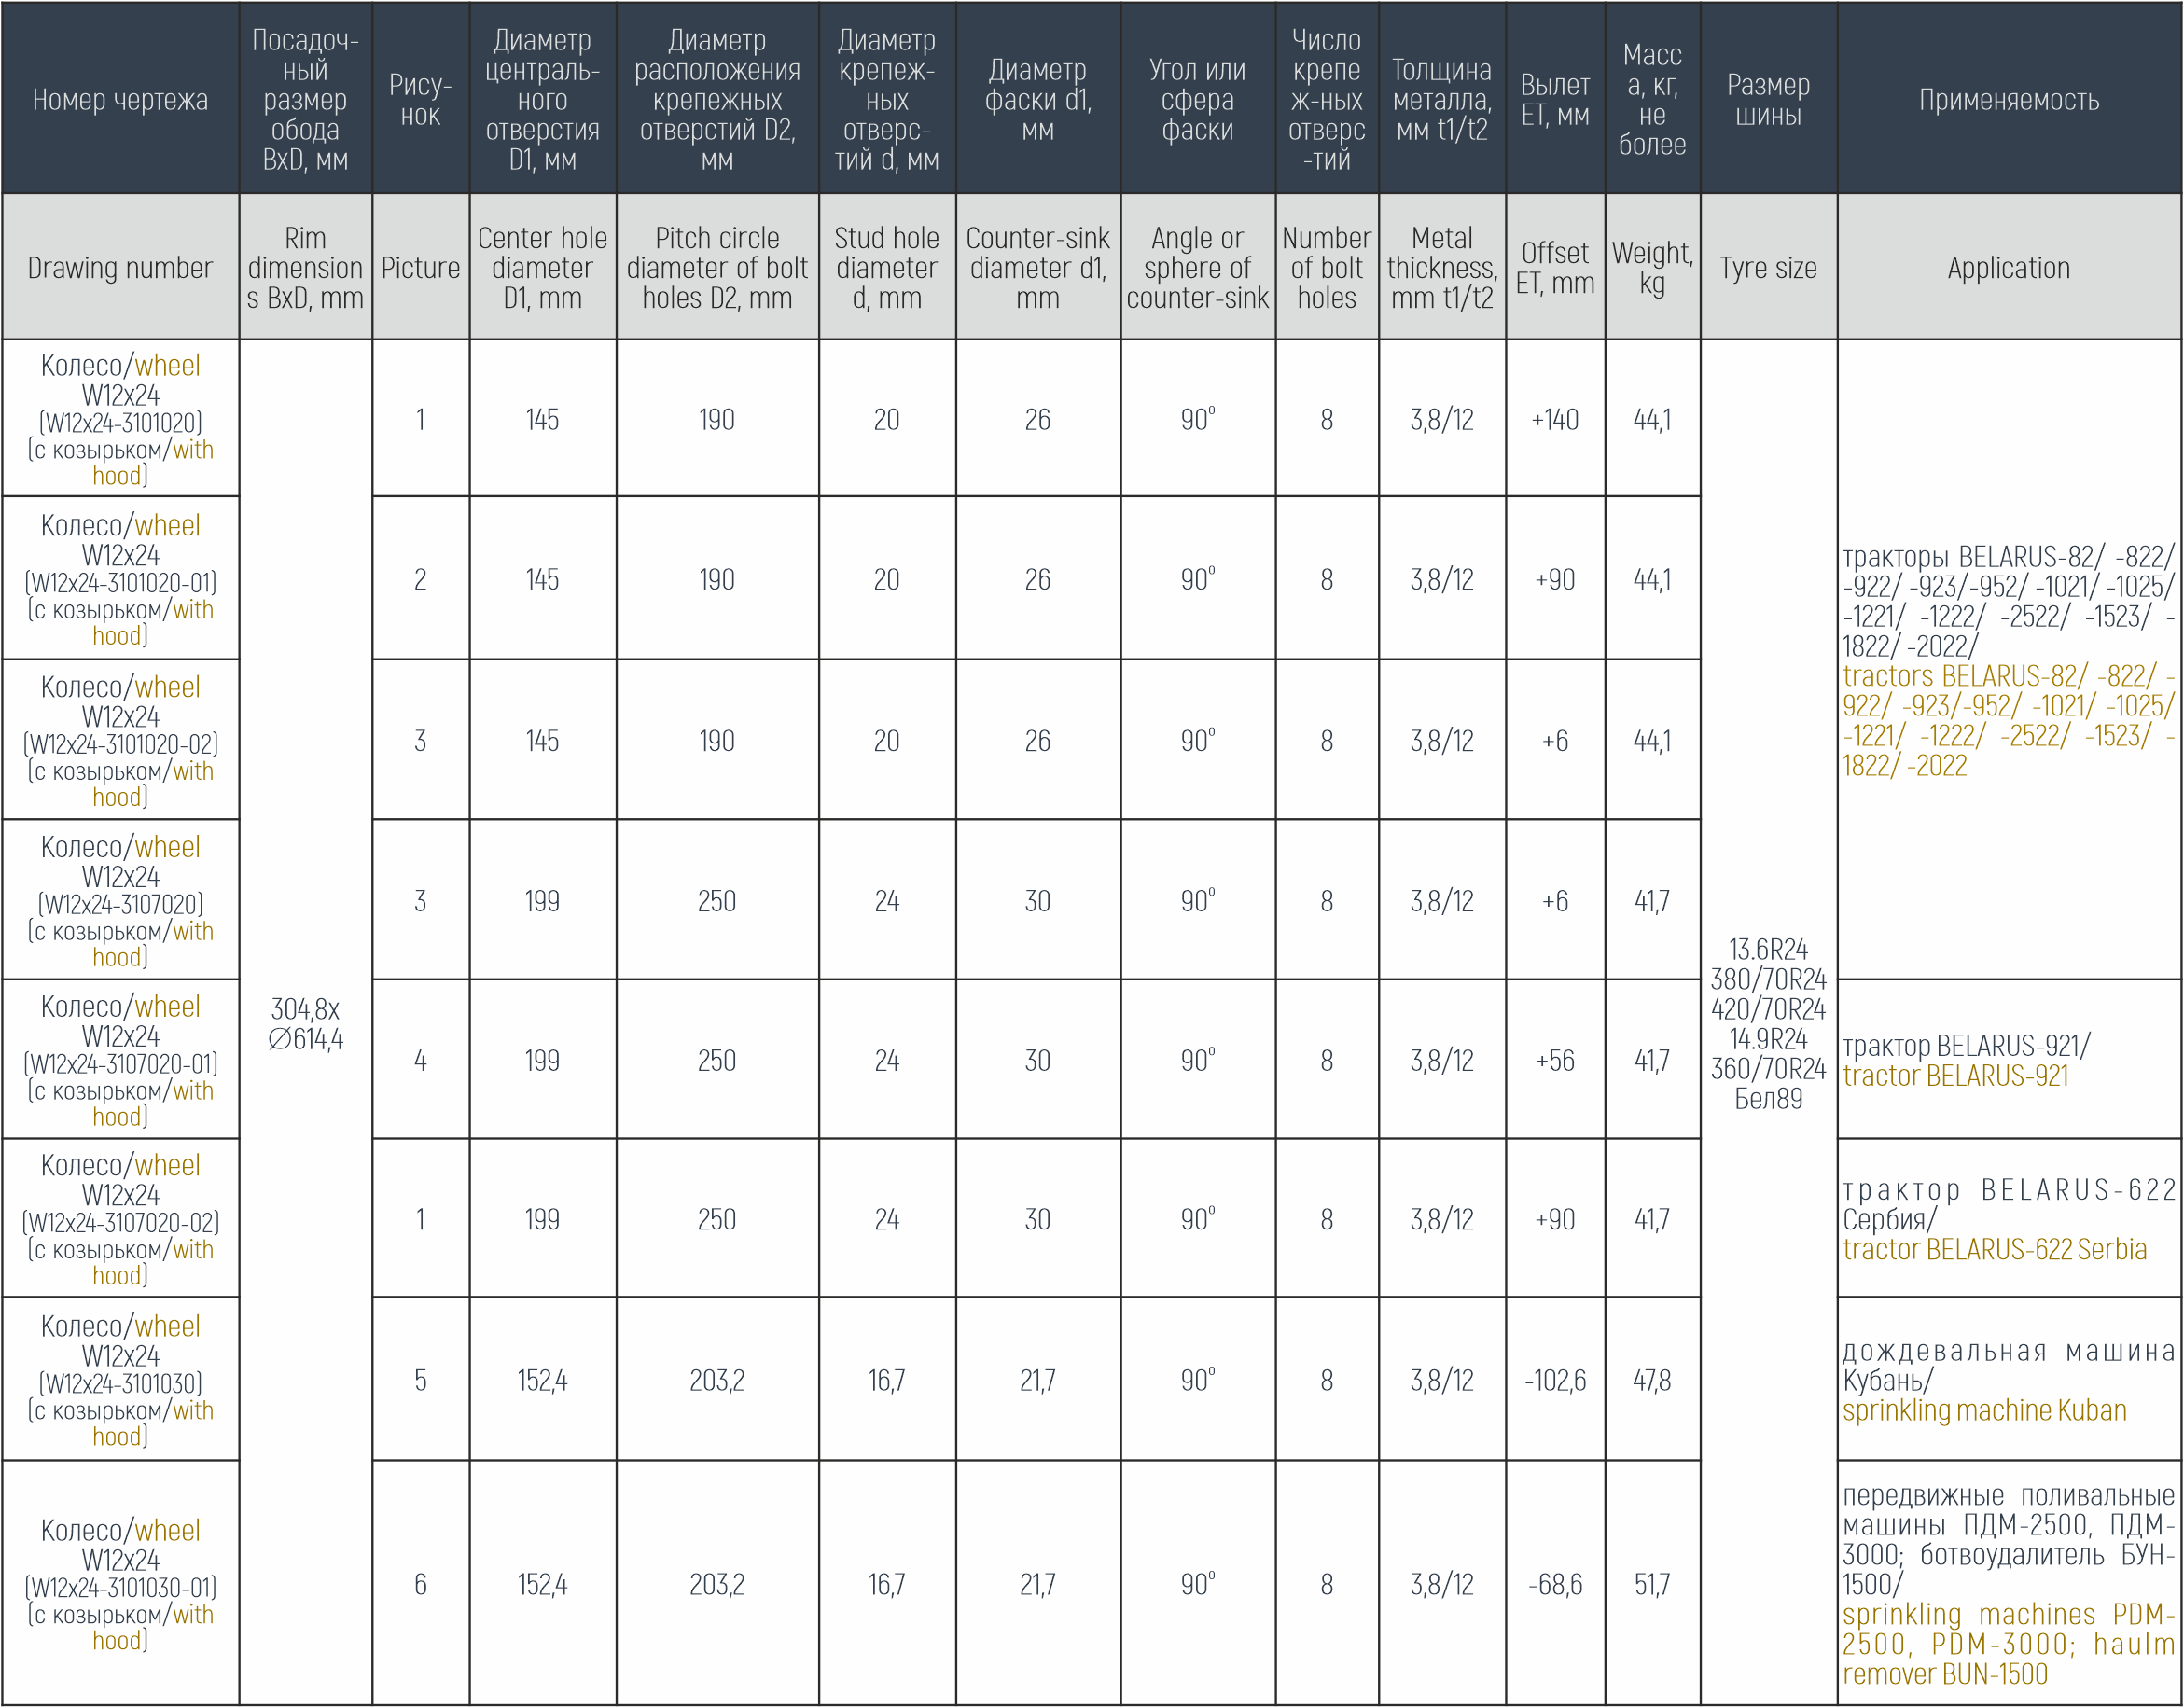The image size is (2184, 1708).
Task: Click the 'Tyre size' header cell
Action: (1768, 268)
